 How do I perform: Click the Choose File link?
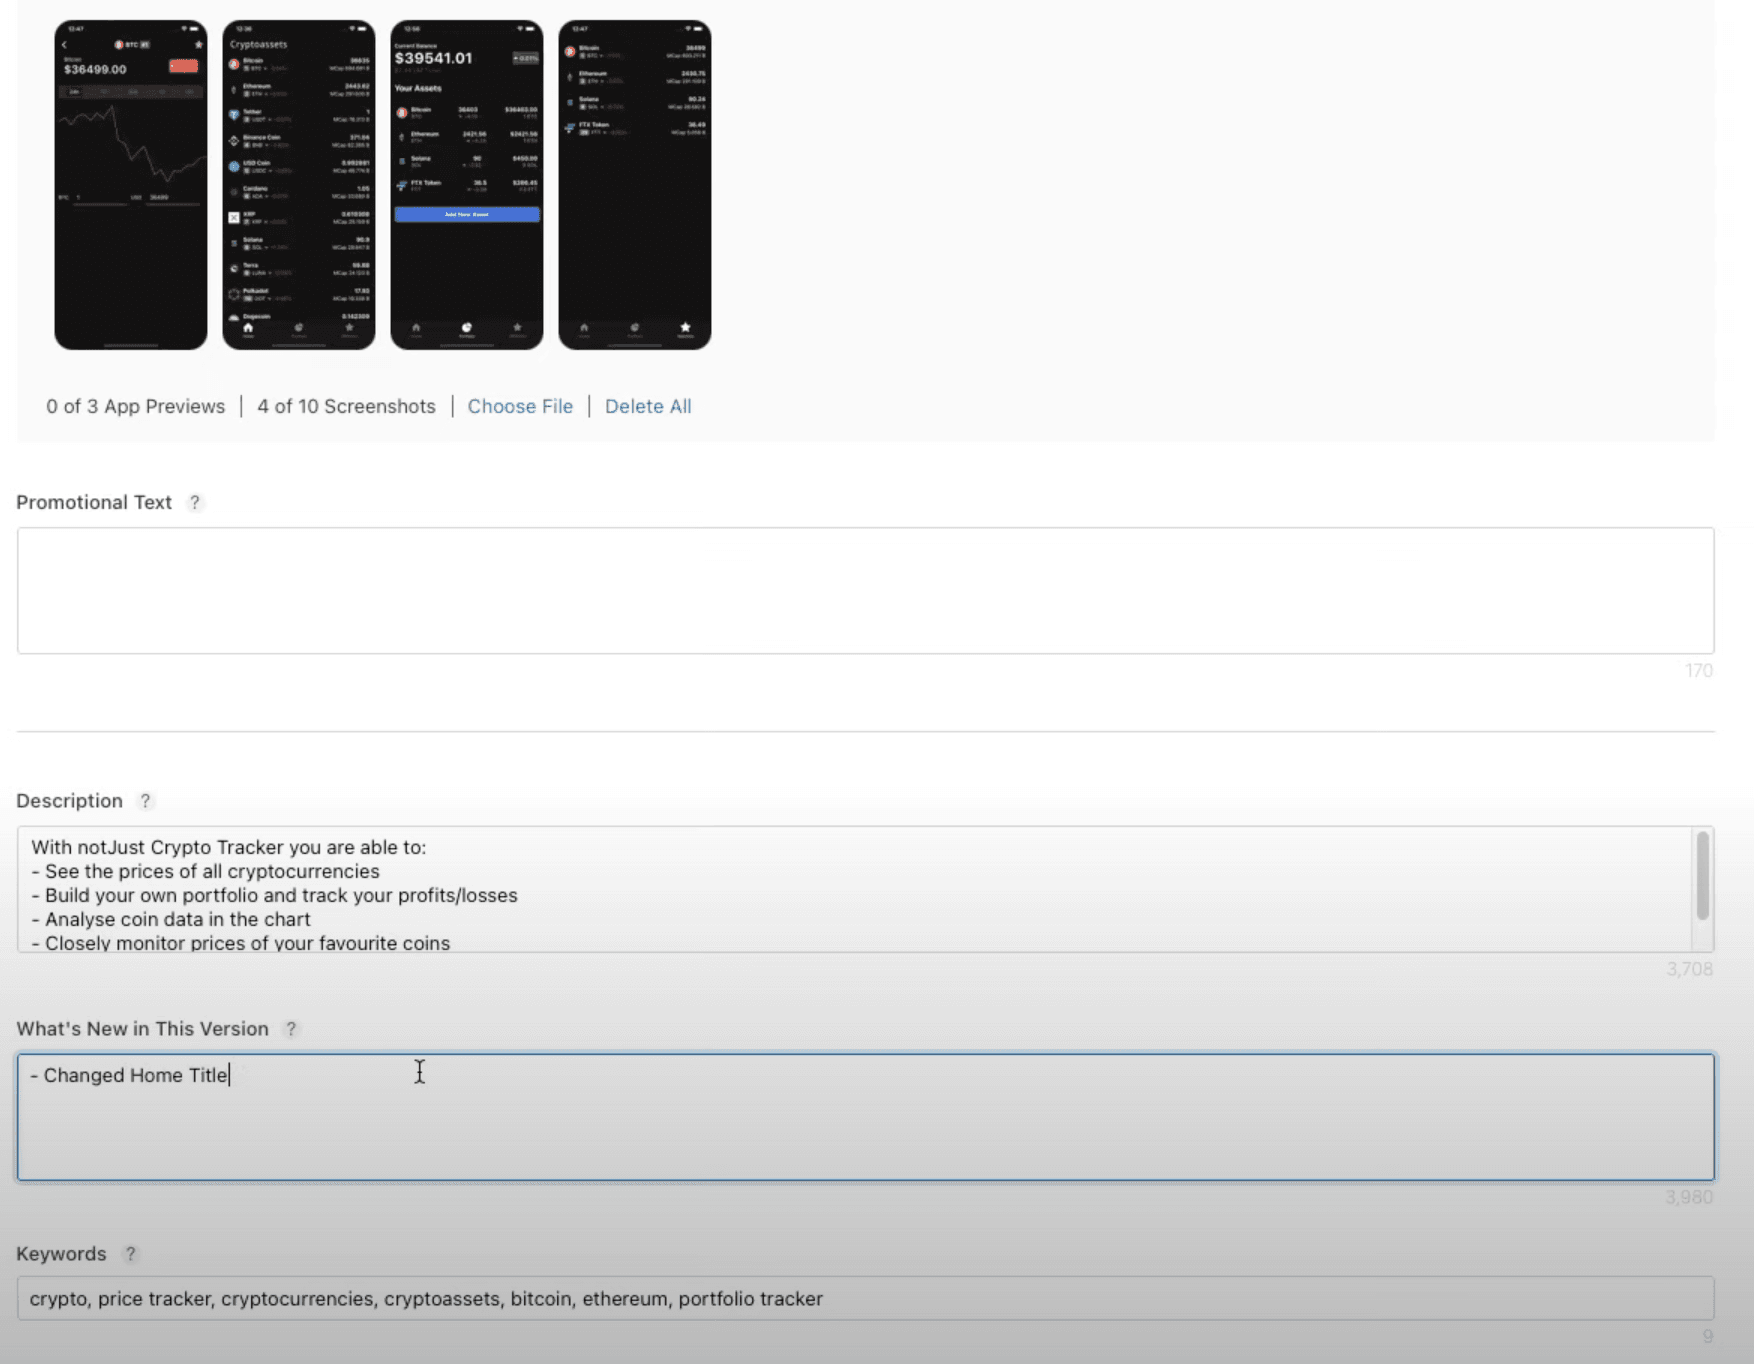pyautogui.click(x=520, y=406)
